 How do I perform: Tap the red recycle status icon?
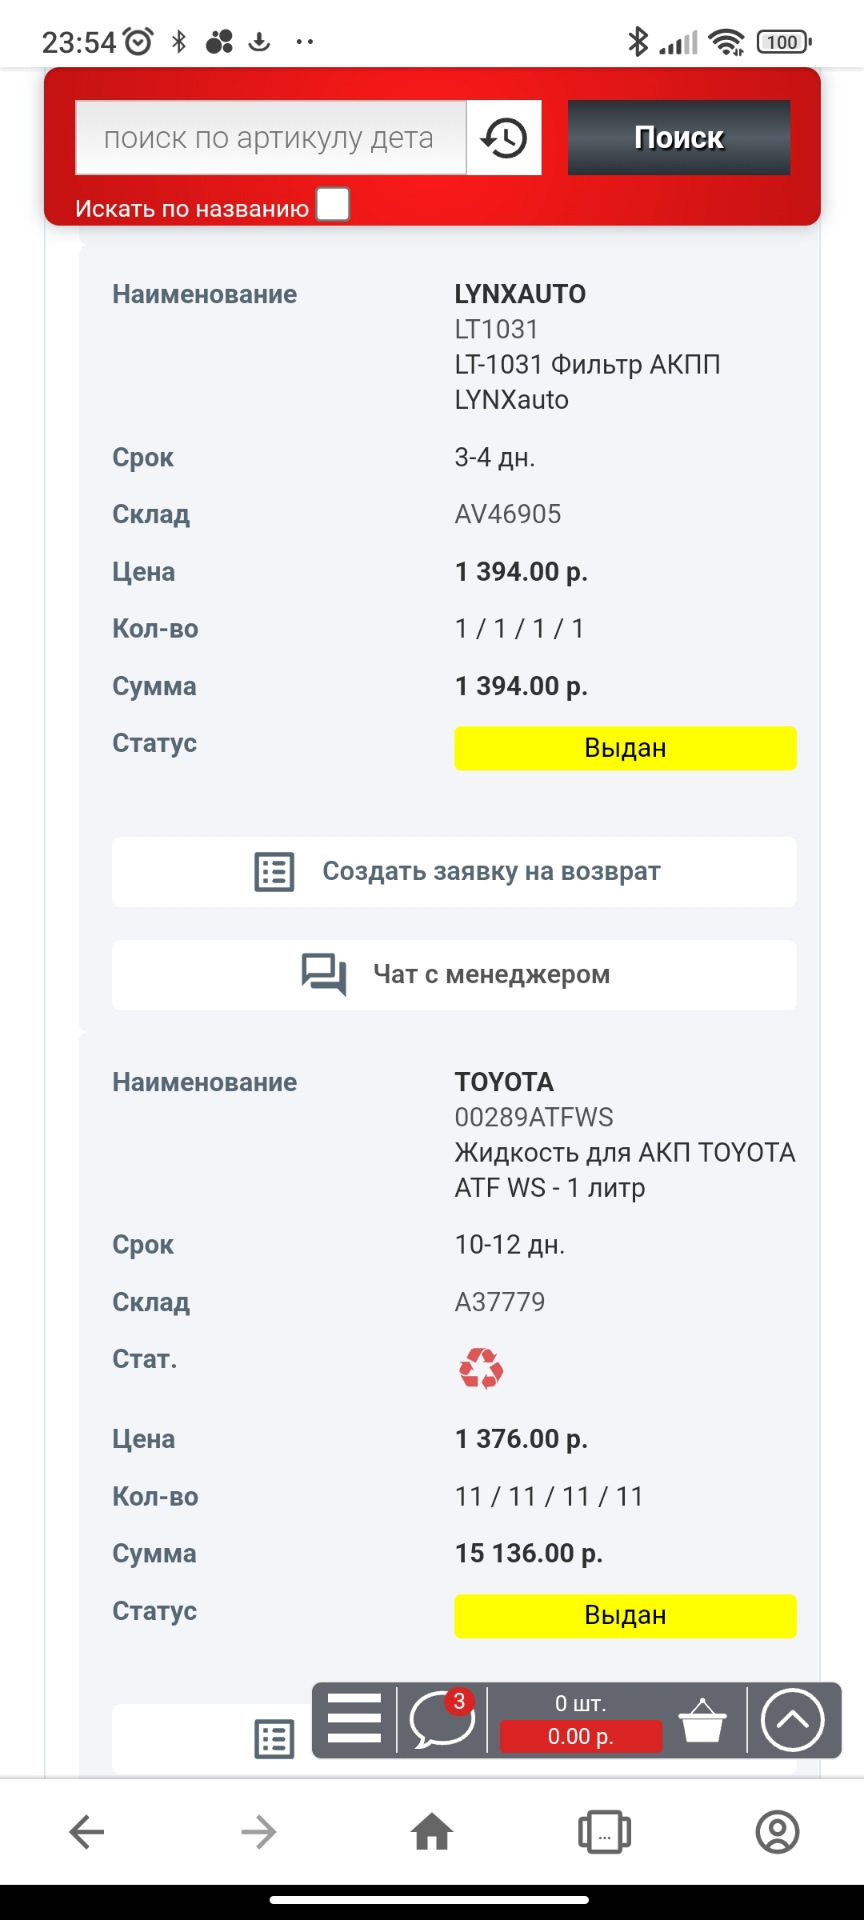click(481, 1368)
